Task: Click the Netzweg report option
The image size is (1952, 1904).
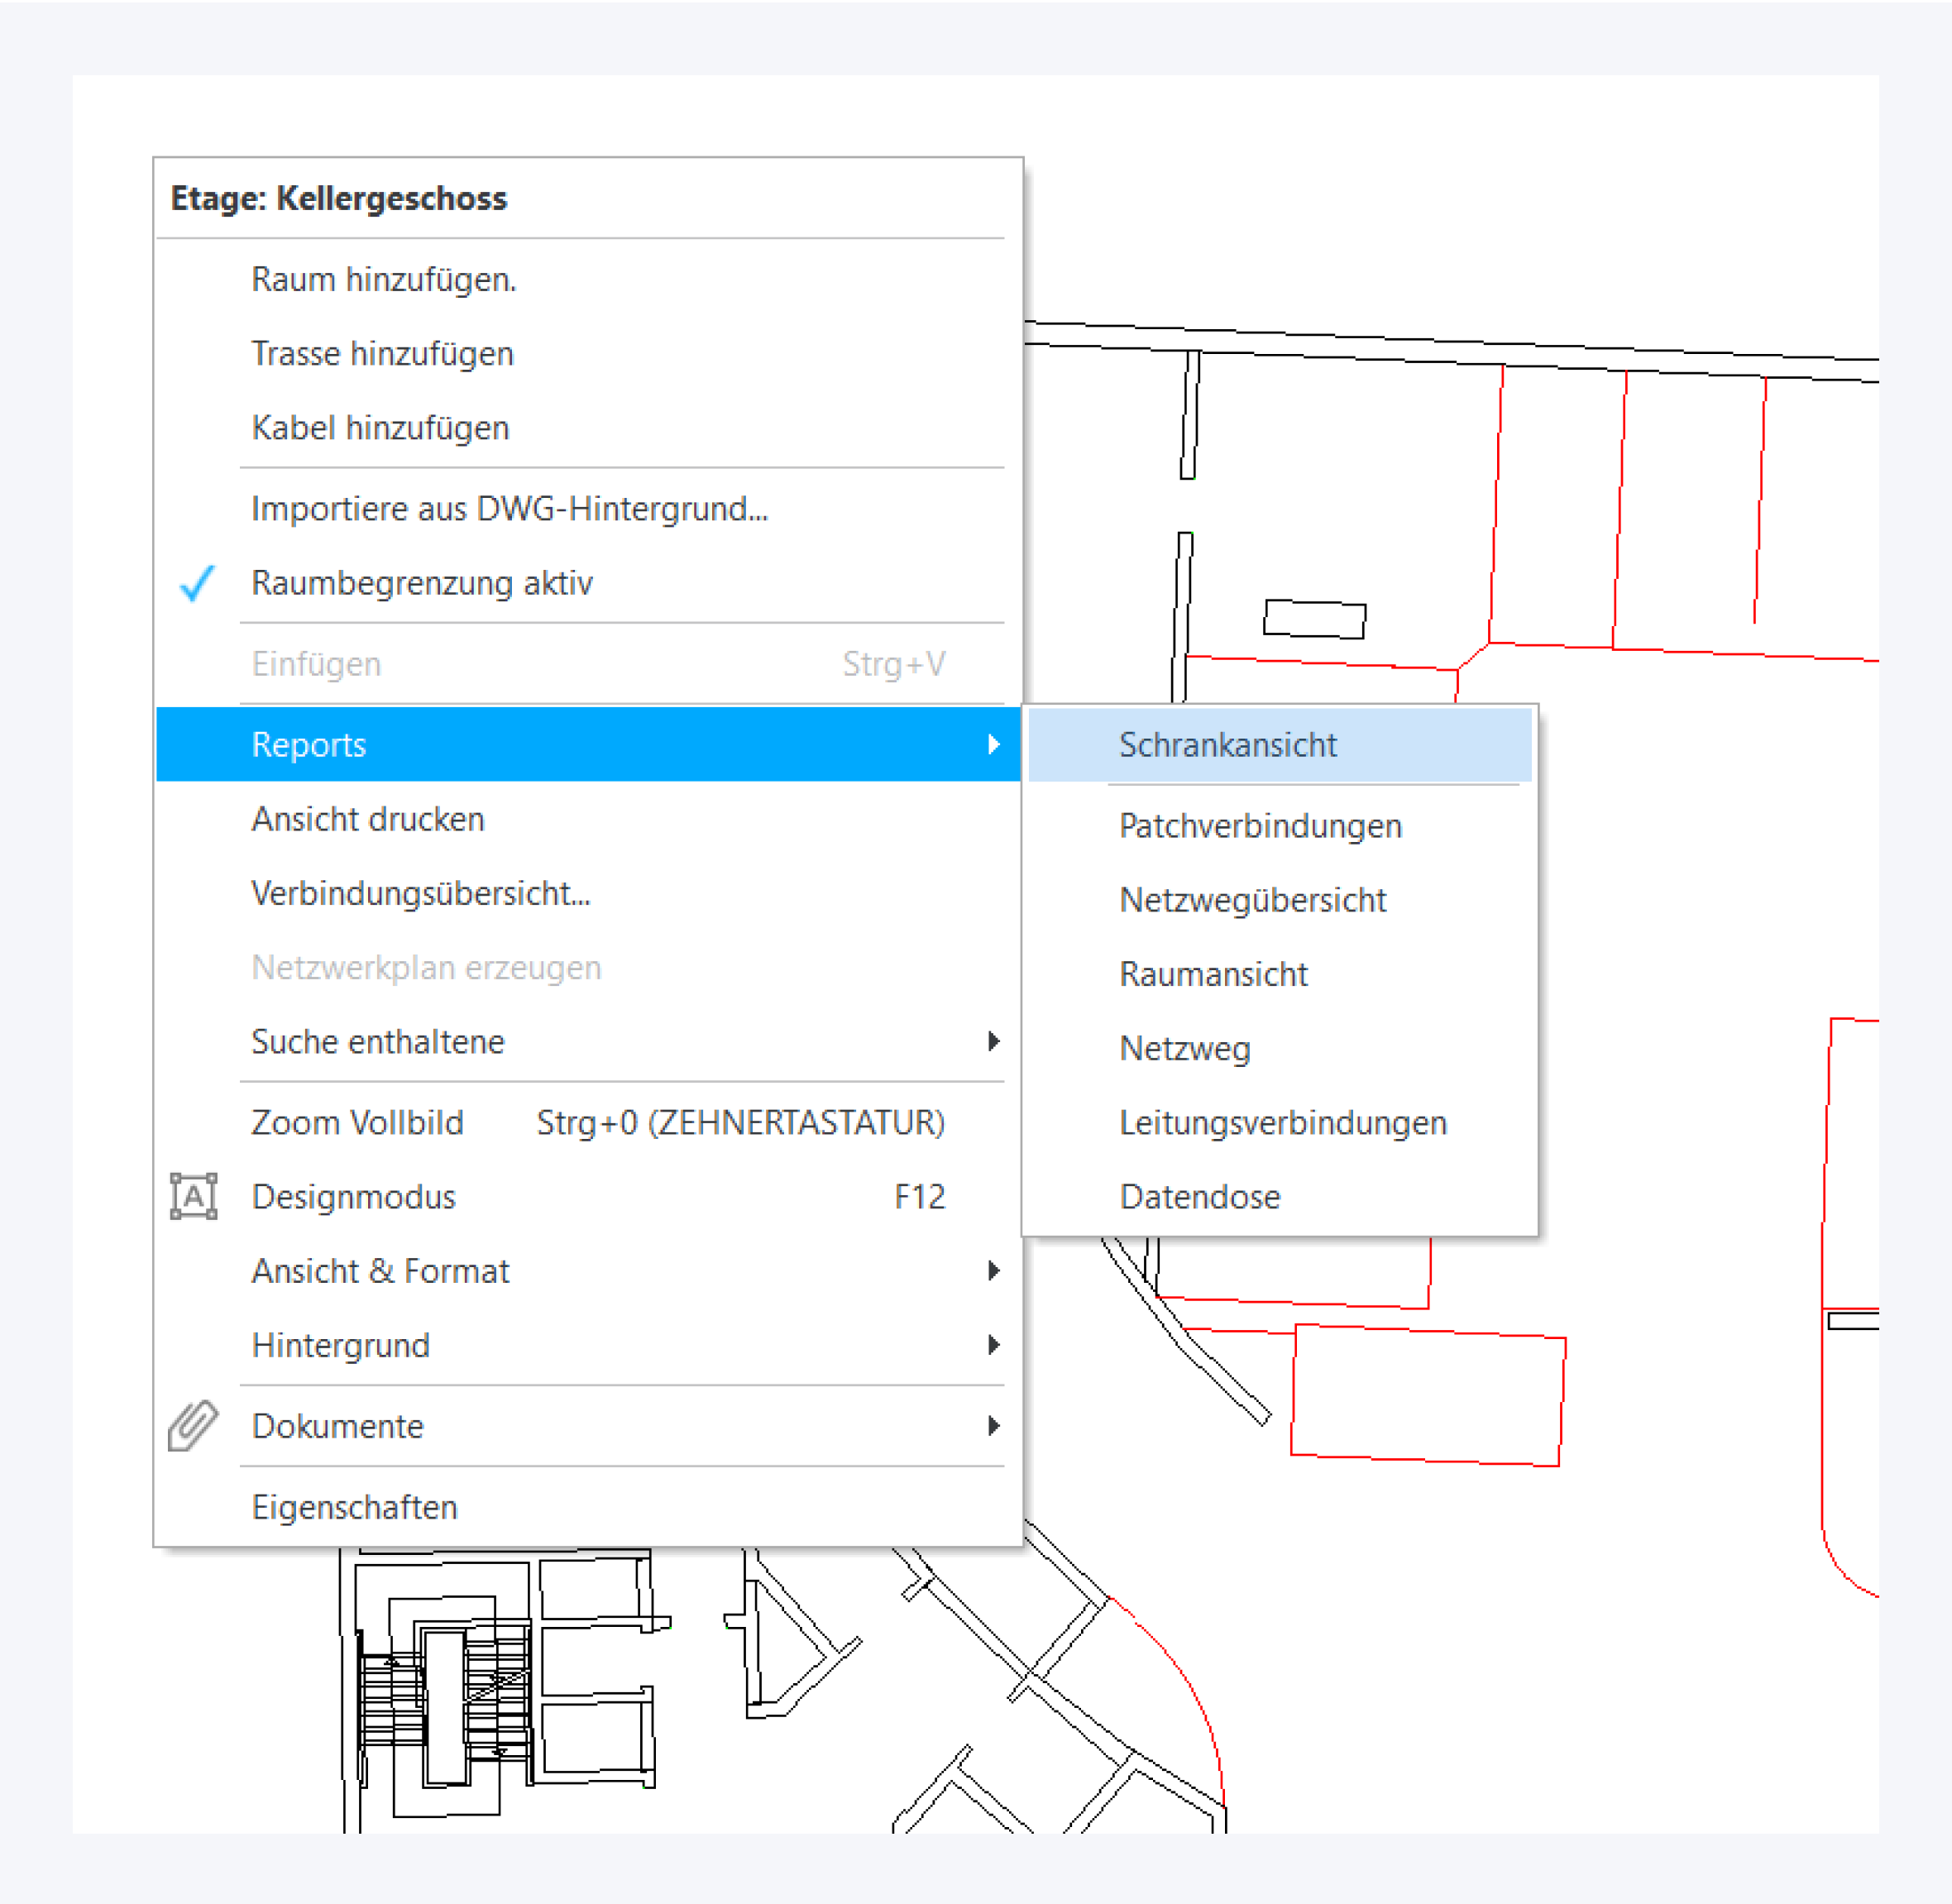Action: (x=1184, y=1048)
